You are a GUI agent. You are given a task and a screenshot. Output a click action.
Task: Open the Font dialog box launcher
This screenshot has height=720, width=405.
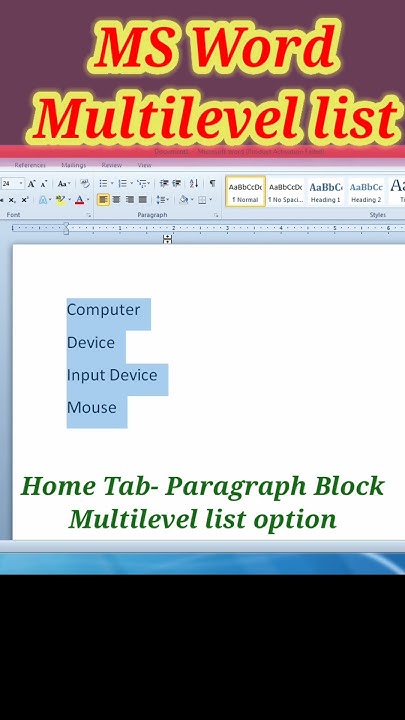(x=89, y=215)
